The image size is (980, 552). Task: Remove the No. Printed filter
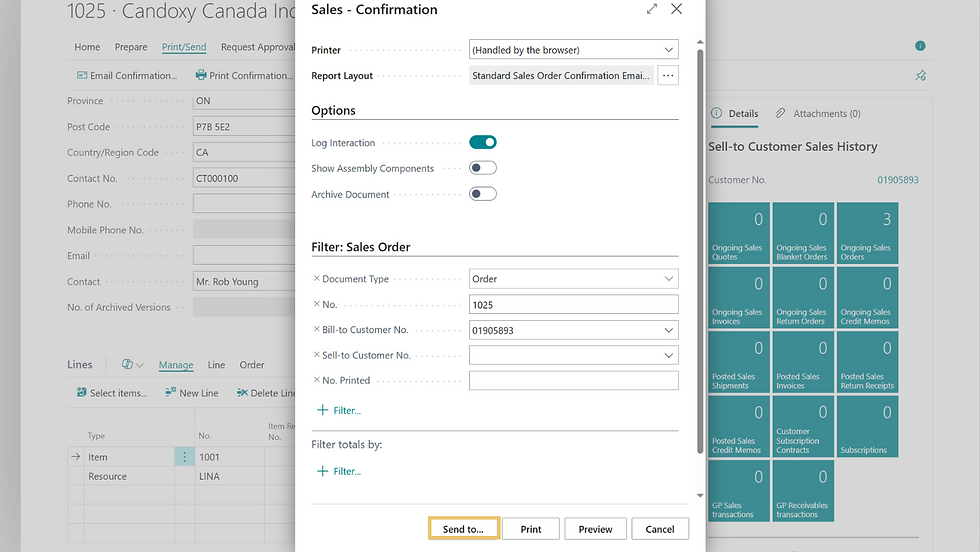(x=316, y=379)
